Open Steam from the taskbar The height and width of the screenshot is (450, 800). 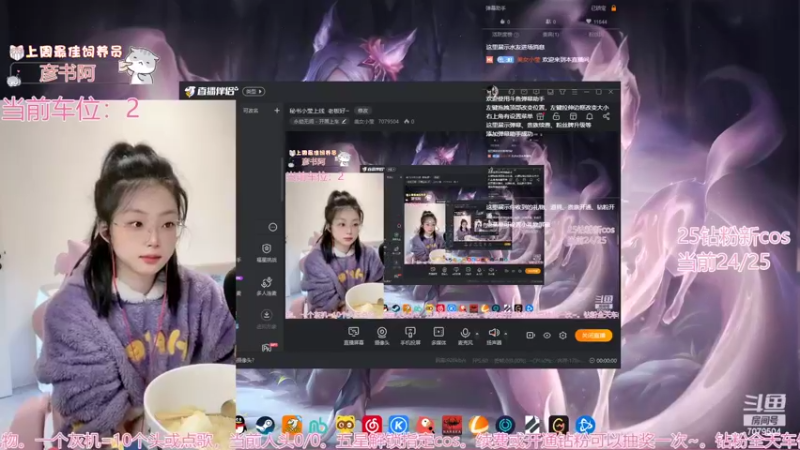point(265,424)
